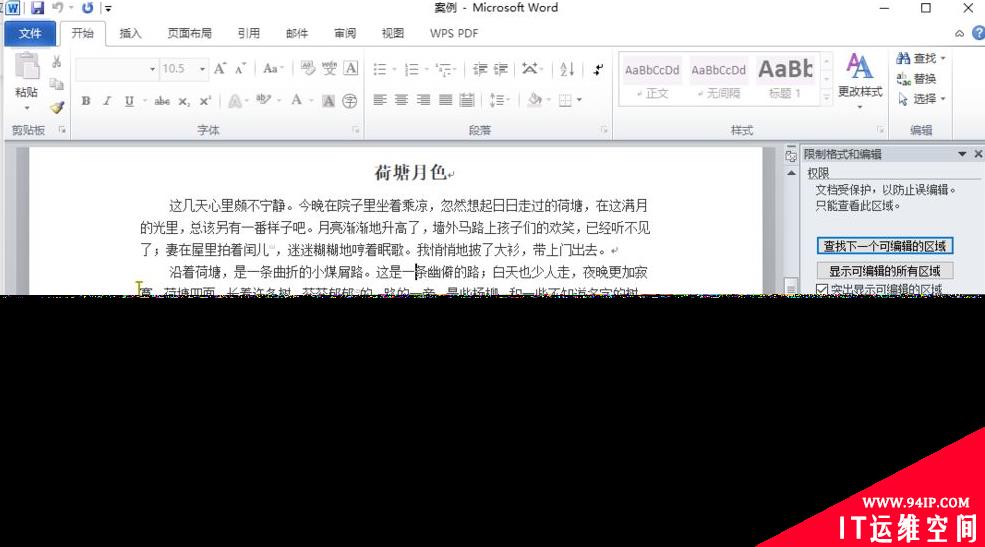Click the Enclose Characters (字) icon
Image resolution: width=985 pixels, height=547 pixels.
[350, 100]
